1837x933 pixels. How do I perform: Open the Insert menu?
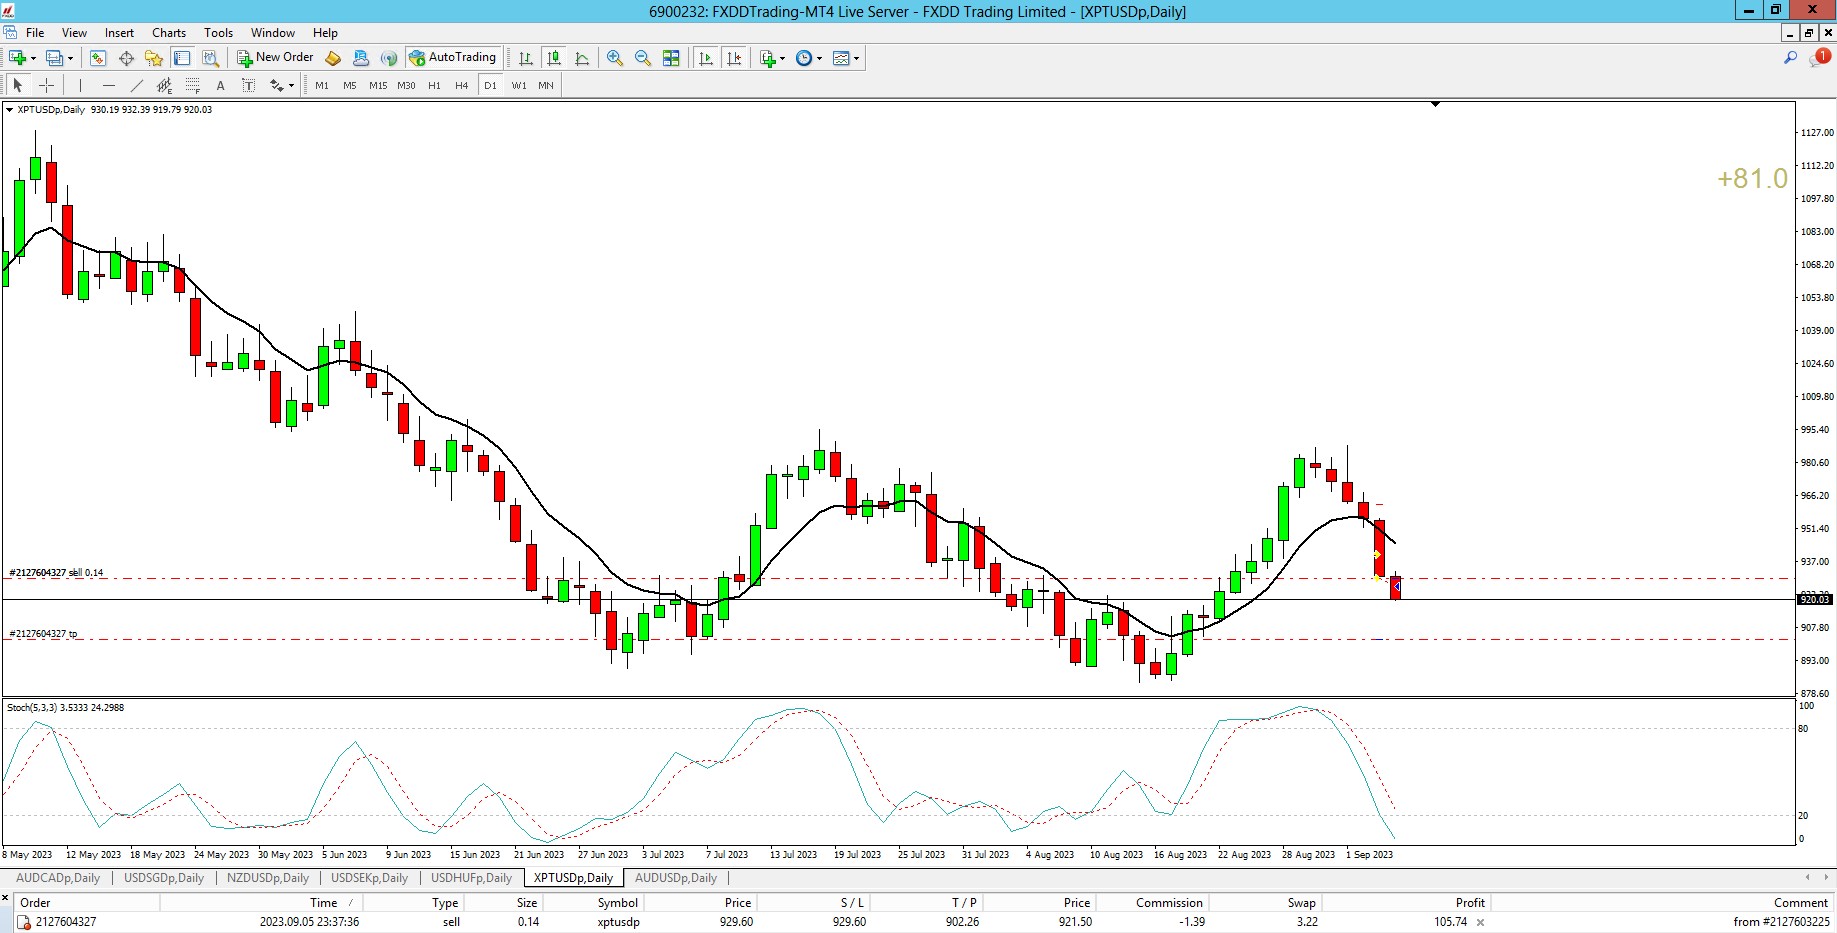point(119,33)
